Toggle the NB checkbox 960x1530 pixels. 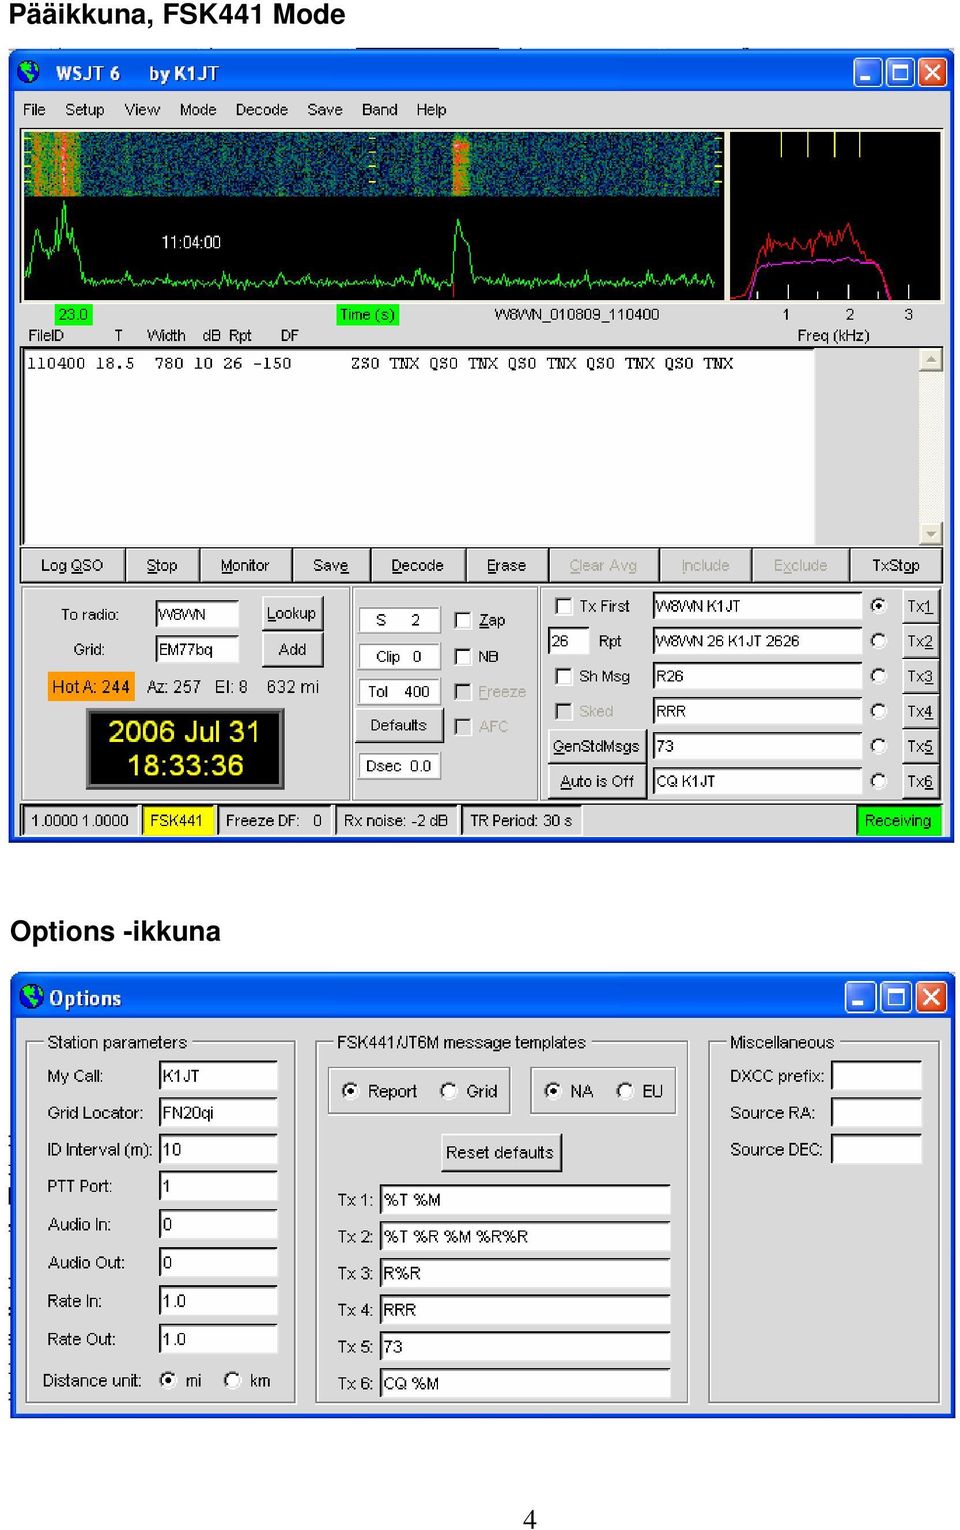pyautogui.click(x=463, y=656)
